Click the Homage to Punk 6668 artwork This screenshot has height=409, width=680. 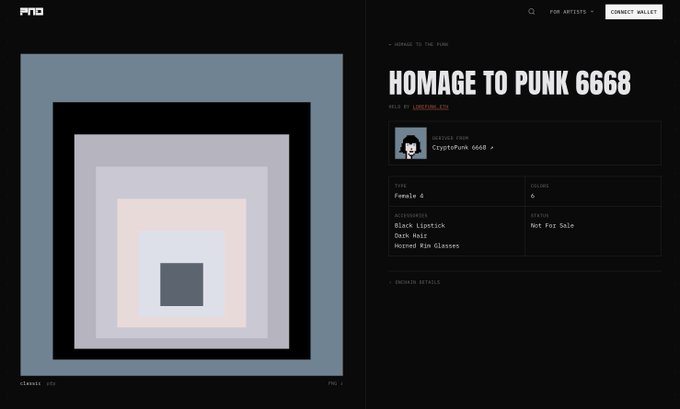point(182,215)
